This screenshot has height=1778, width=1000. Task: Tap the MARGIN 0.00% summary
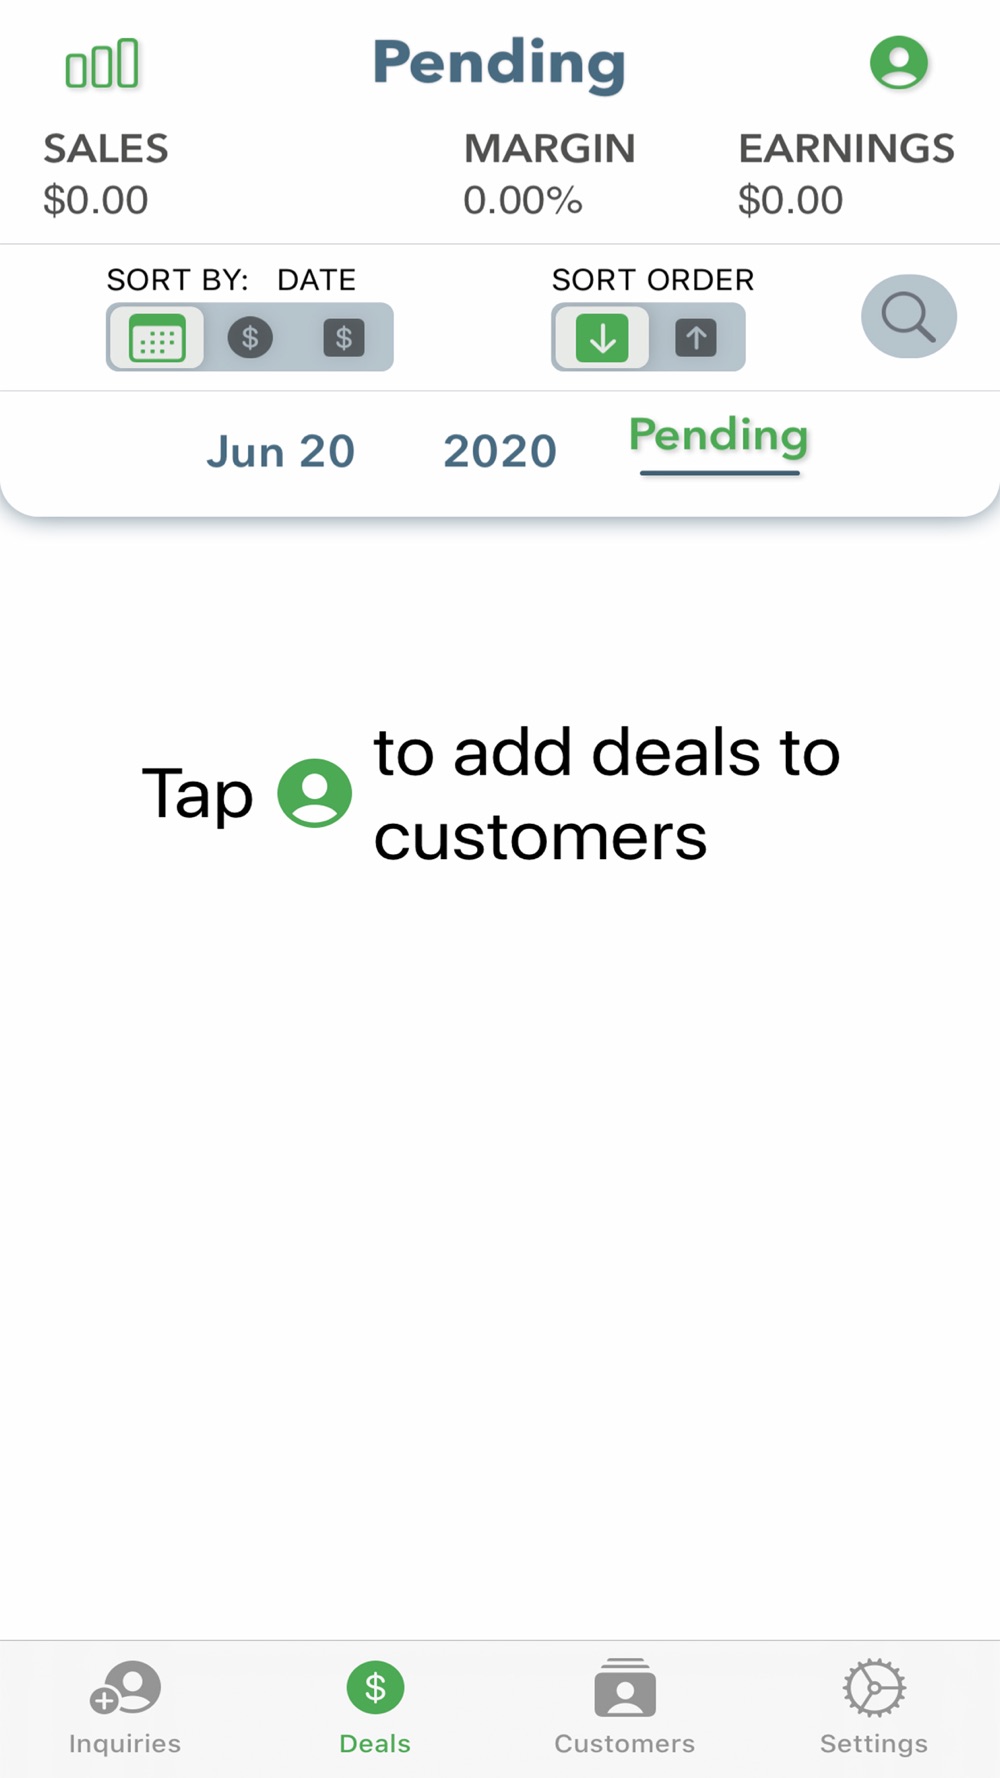coord(549,174)
